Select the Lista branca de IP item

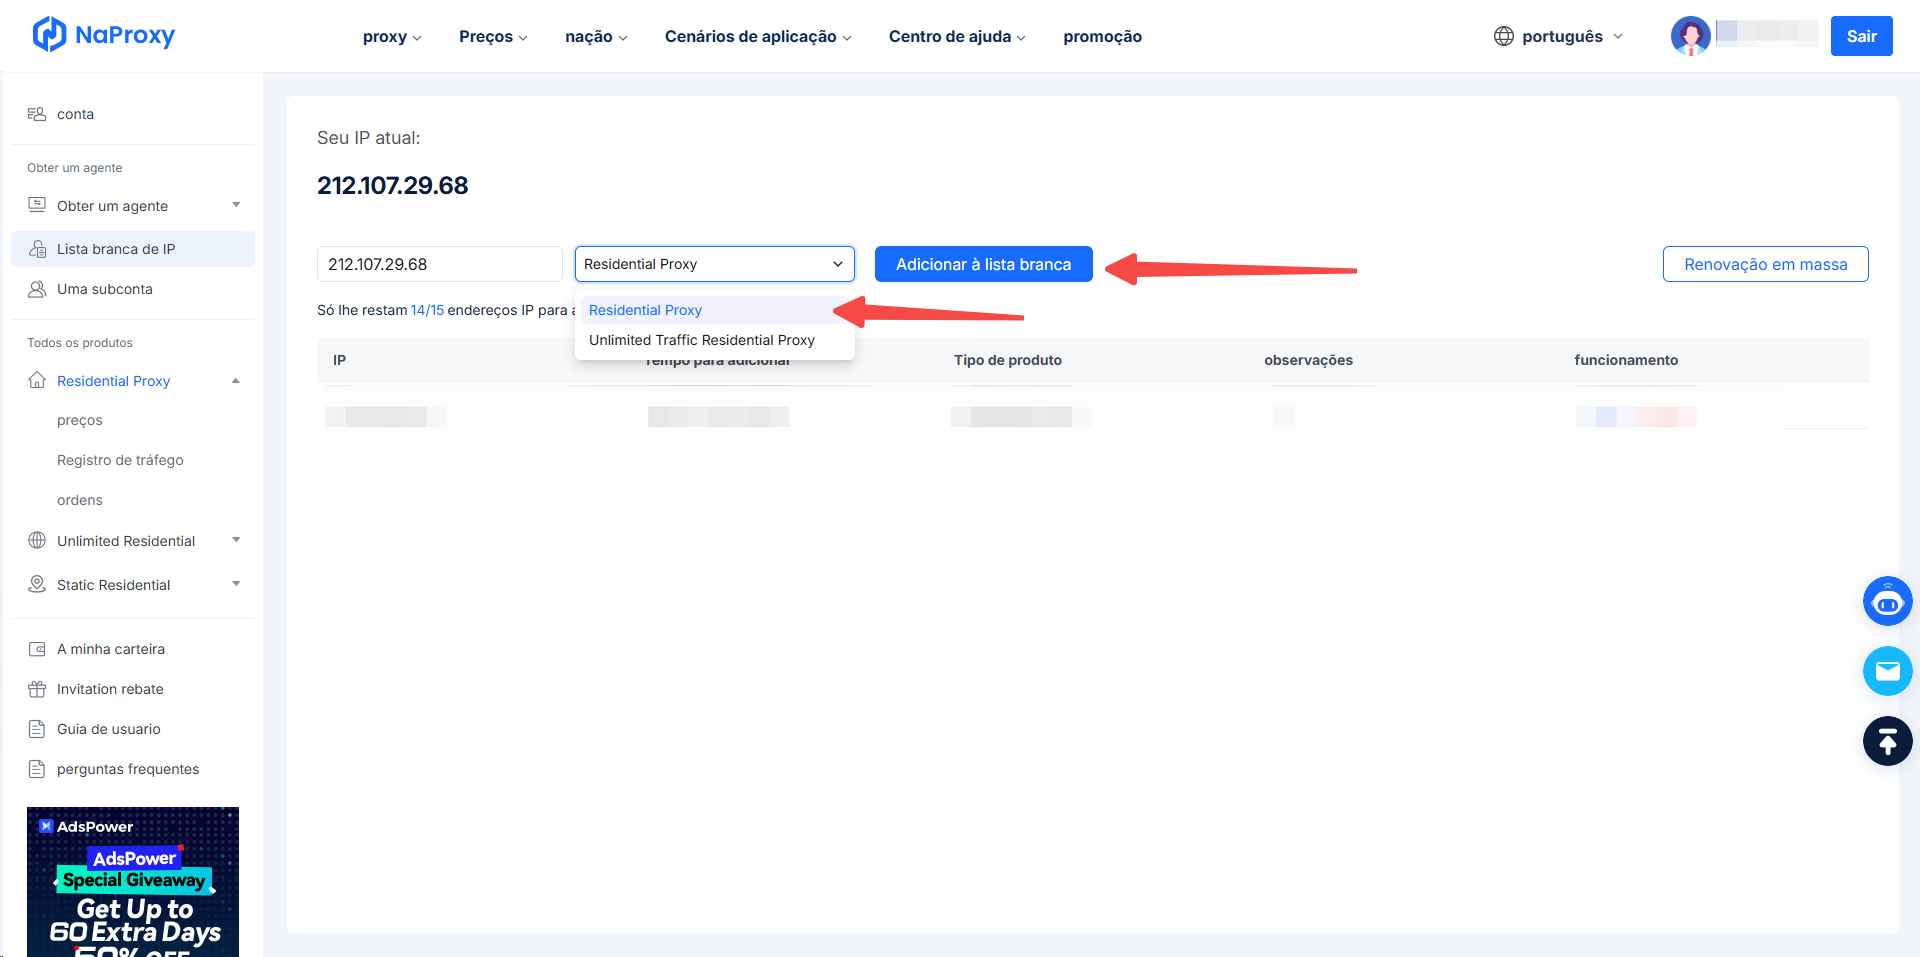[x=133, y=249]
